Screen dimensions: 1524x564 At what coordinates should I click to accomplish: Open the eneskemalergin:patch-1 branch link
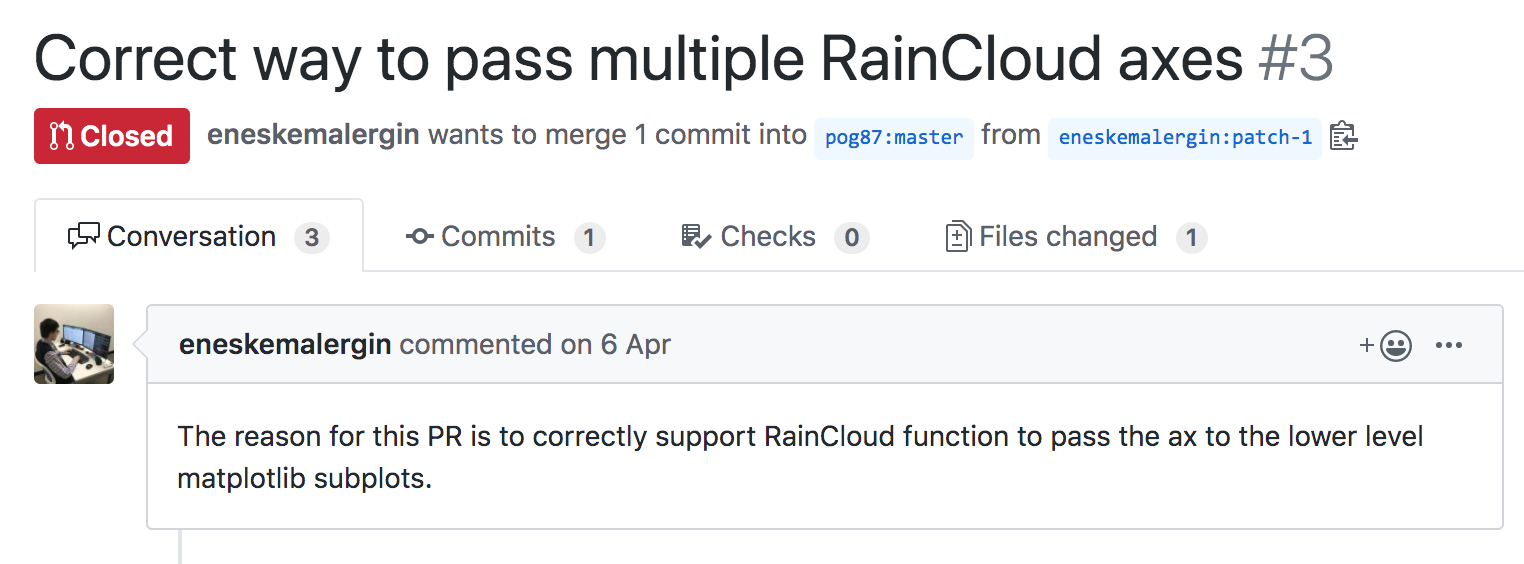(x=1185, y=137)
